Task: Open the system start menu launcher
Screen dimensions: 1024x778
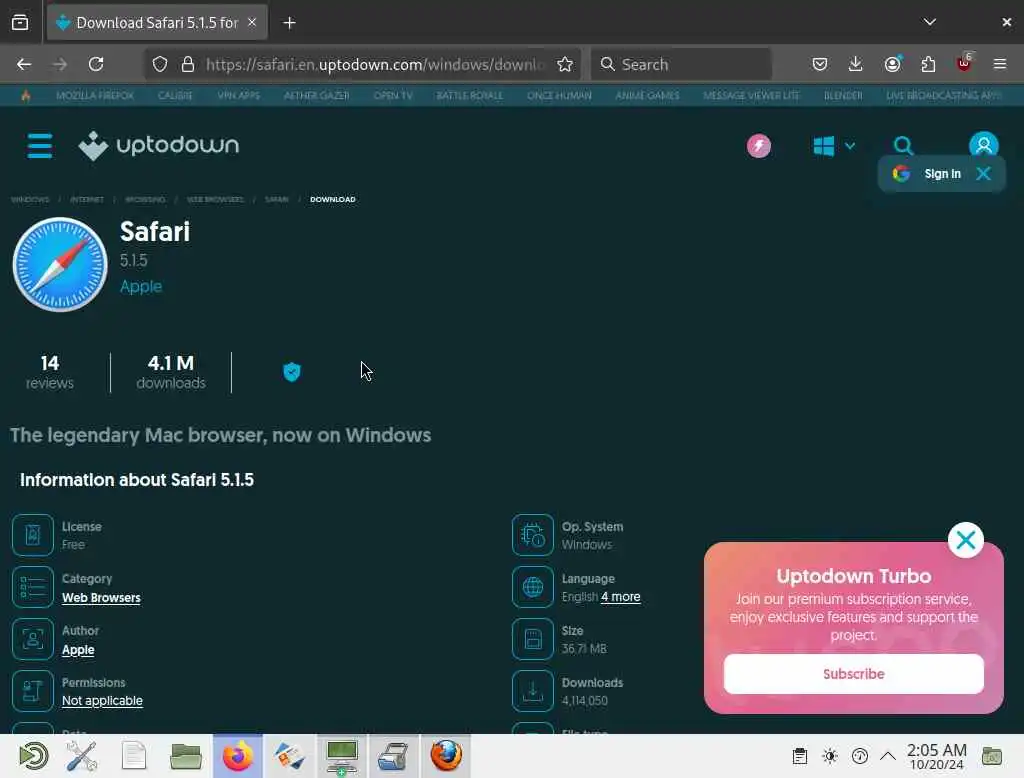Action: point(33,756)
